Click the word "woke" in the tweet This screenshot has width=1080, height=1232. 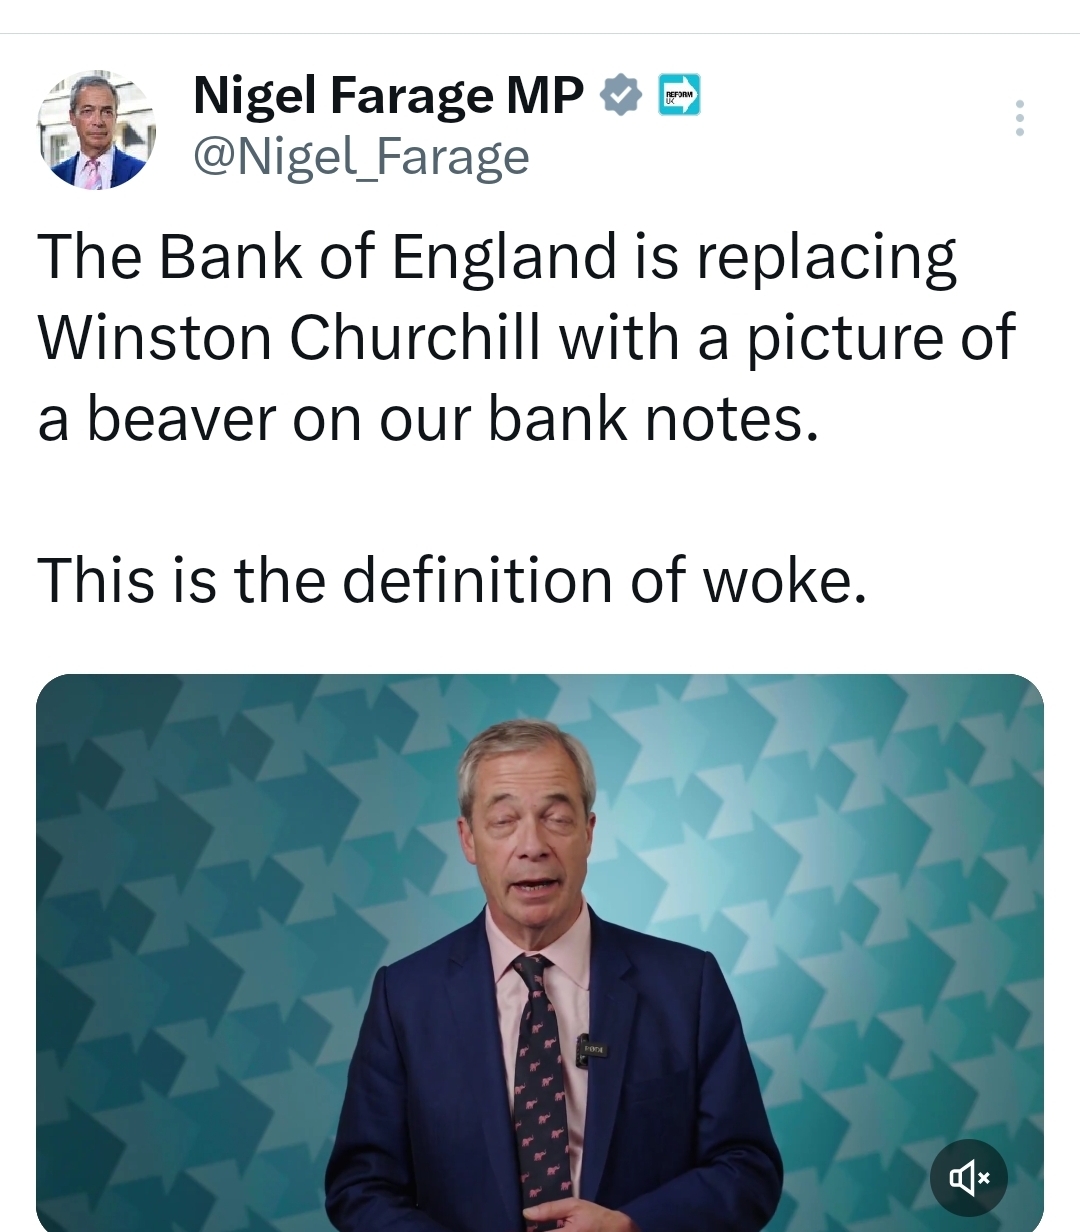(x=781, y=580)
